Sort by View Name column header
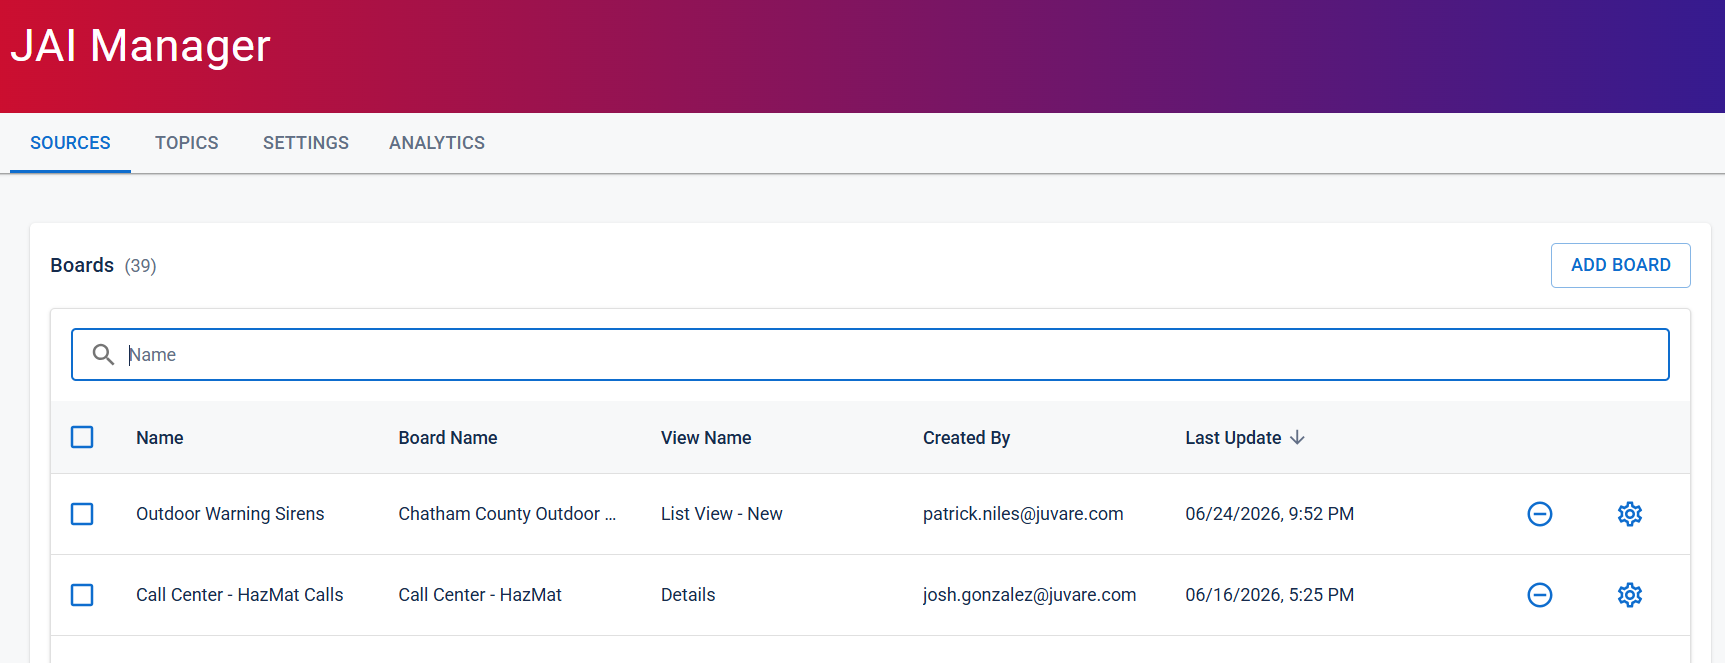Screen dimensions: 1725x663 tap(706, 438)
